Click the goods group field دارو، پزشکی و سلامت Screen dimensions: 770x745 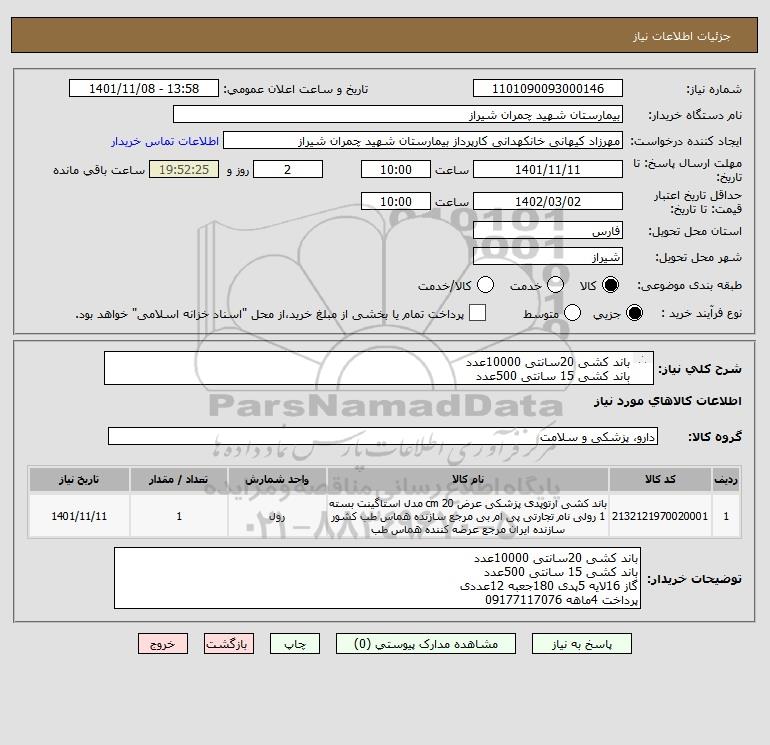coord(383,436)
